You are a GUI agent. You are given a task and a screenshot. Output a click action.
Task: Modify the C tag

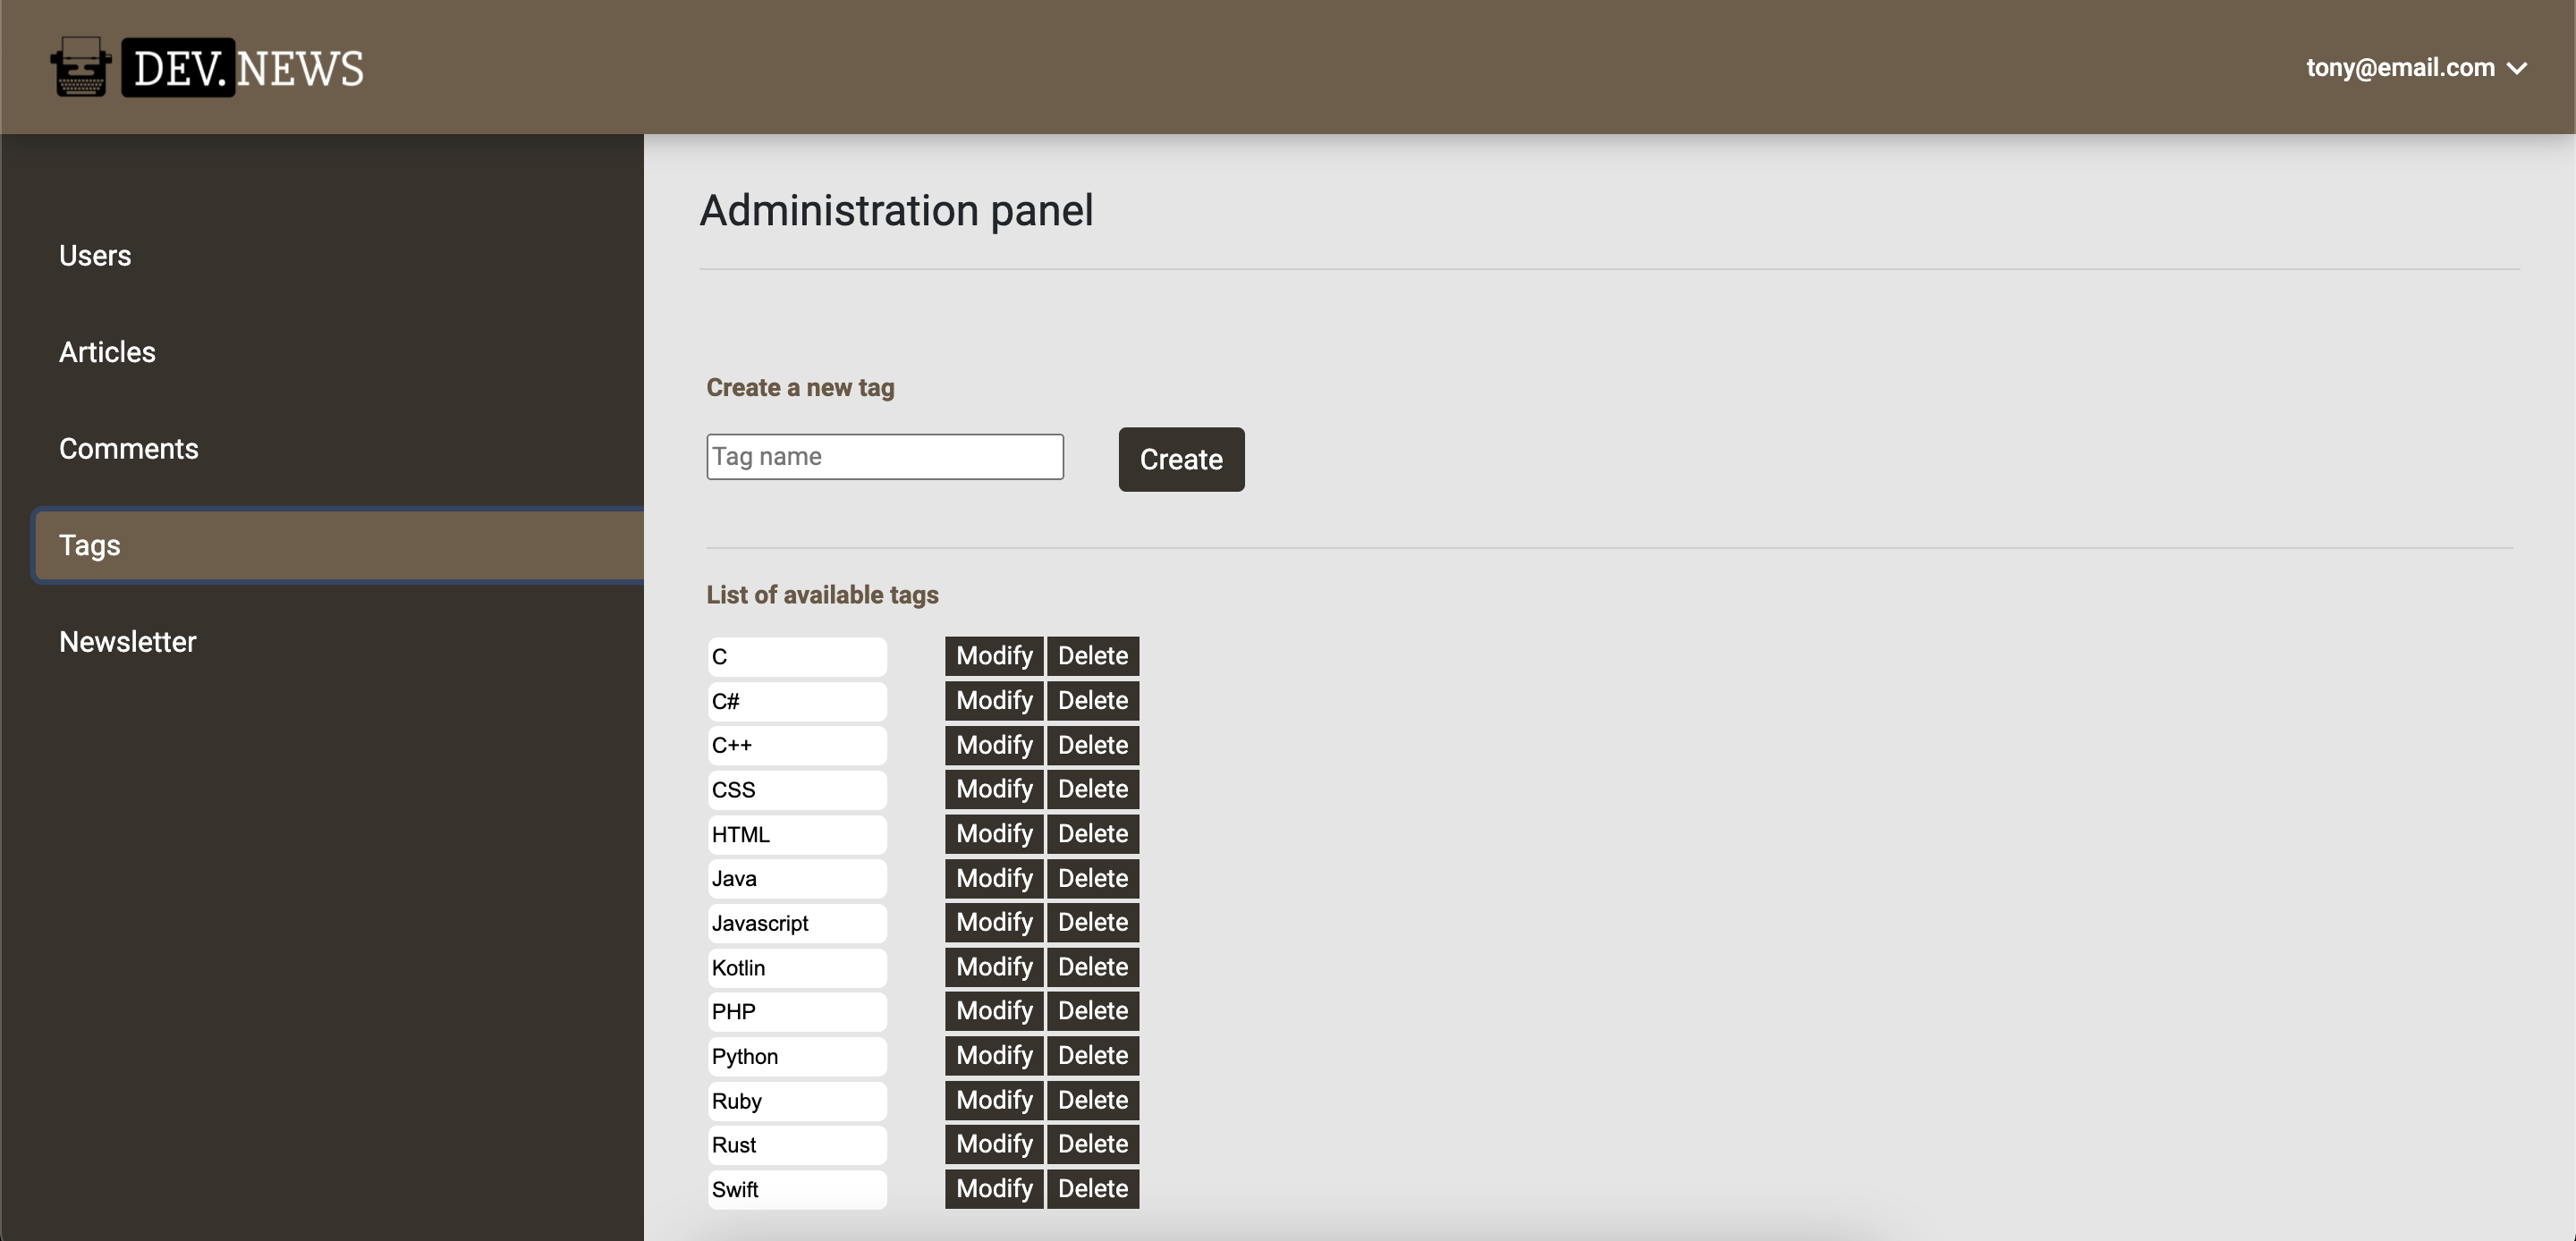(x=993, y=655)
